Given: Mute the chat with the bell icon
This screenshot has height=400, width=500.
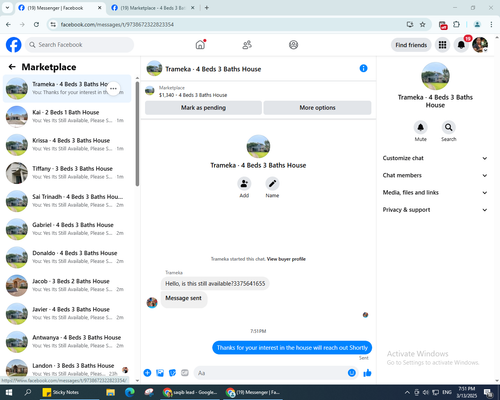Looking at the screenshot, I should click(421, 127).
